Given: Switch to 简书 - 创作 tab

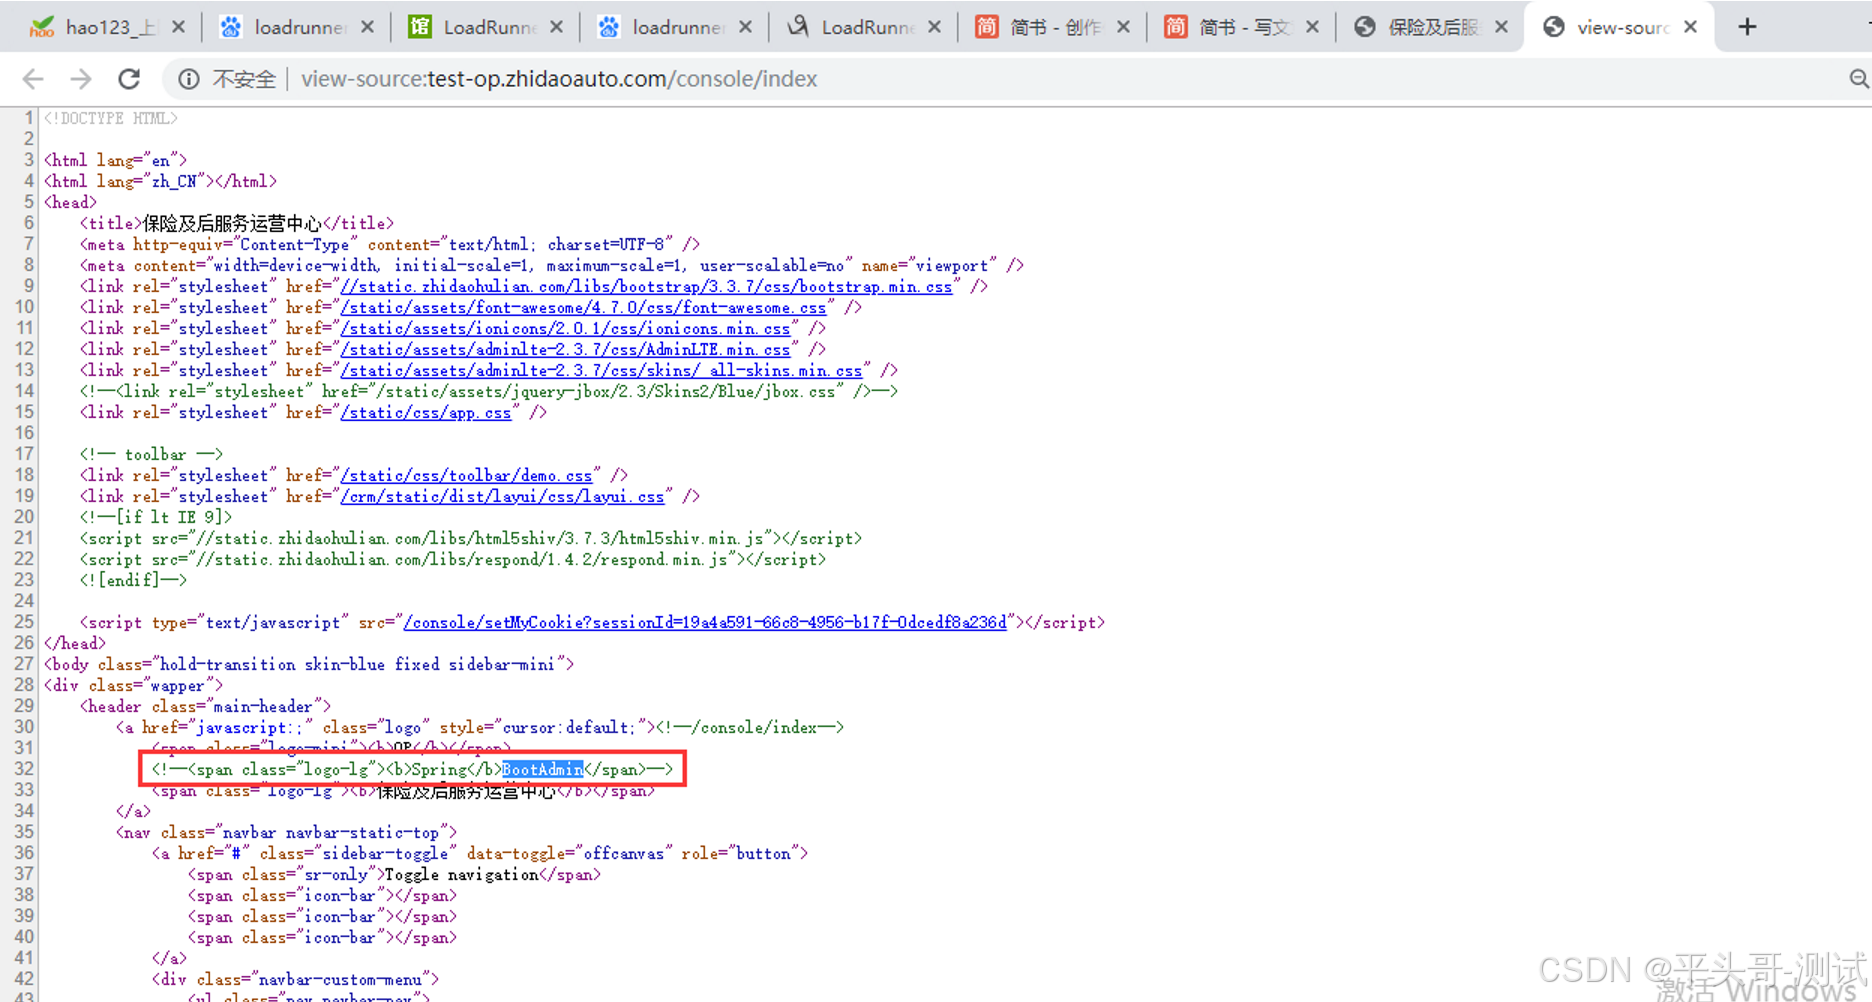Looking at the screenshot, I should [x=1054, y=27].
